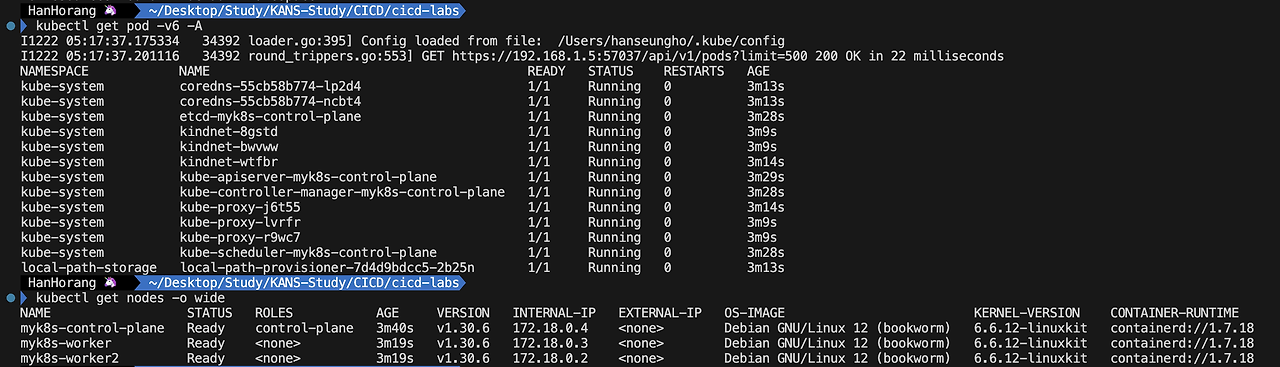
Task: Click pod name kube-proxy-r9wc7
Action: [x=240, y=237]
